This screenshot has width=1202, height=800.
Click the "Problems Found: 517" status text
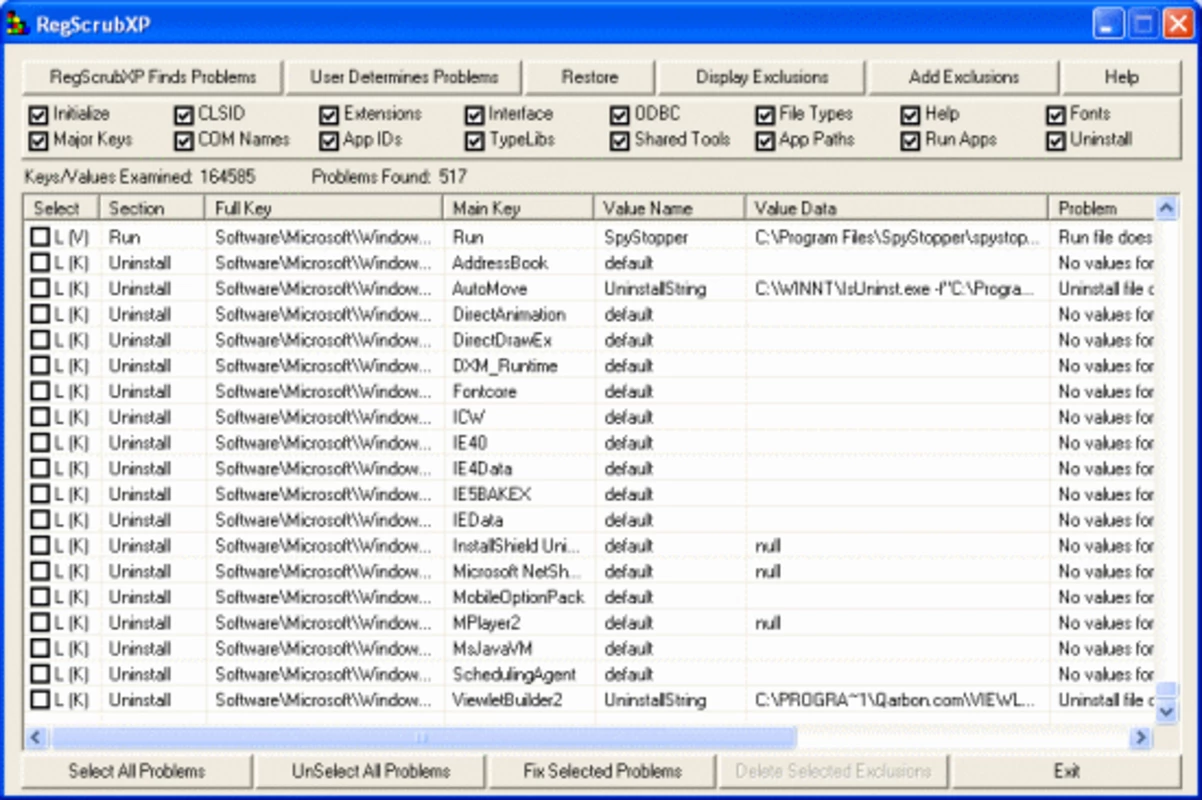(x=389, y=177)
